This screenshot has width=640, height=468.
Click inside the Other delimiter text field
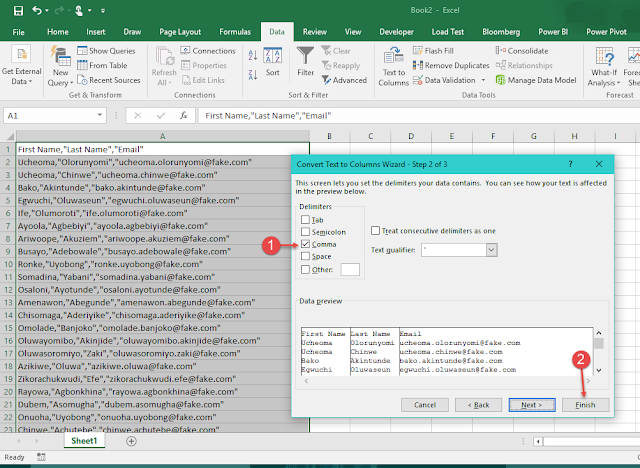(350, 269)
